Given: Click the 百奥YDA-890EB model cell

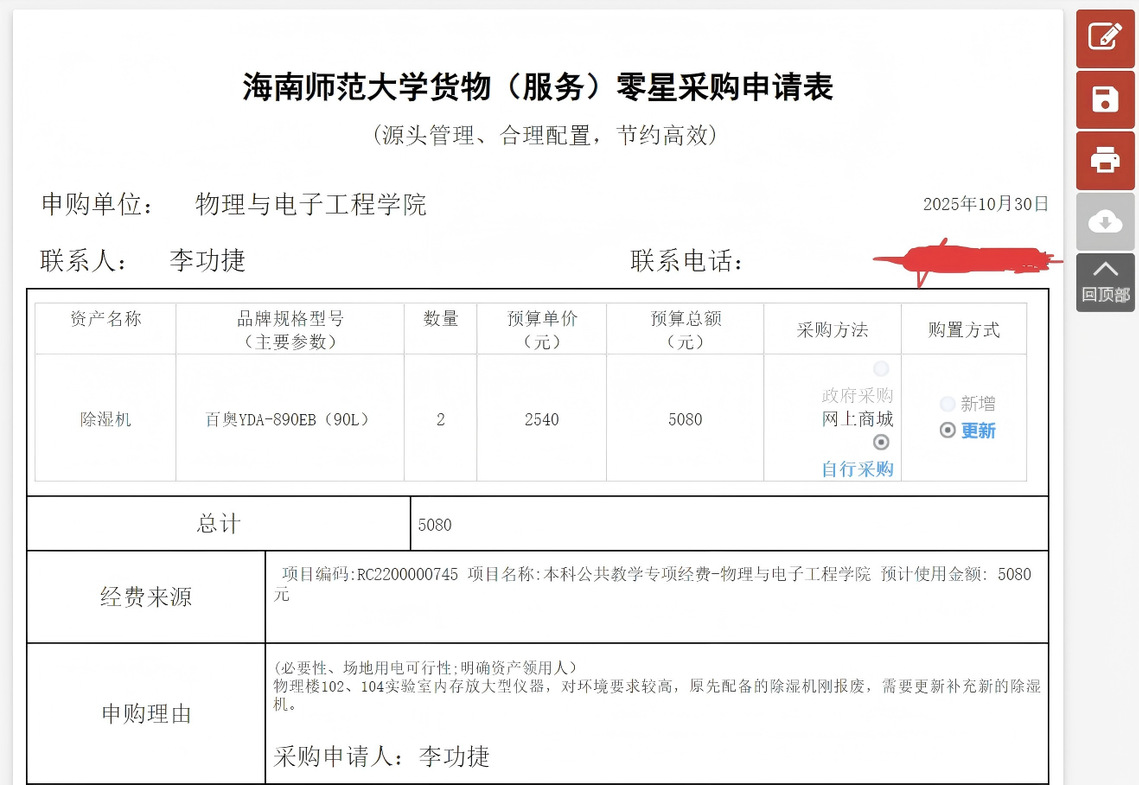Looking at the screenshot, I should click(289, 420).
